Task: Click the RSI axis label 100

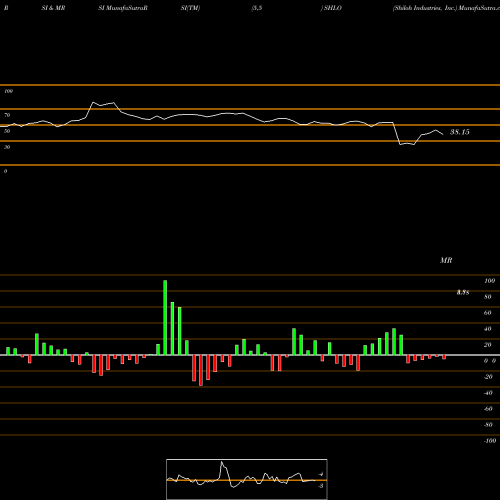Action: click(x=8, y=91)
